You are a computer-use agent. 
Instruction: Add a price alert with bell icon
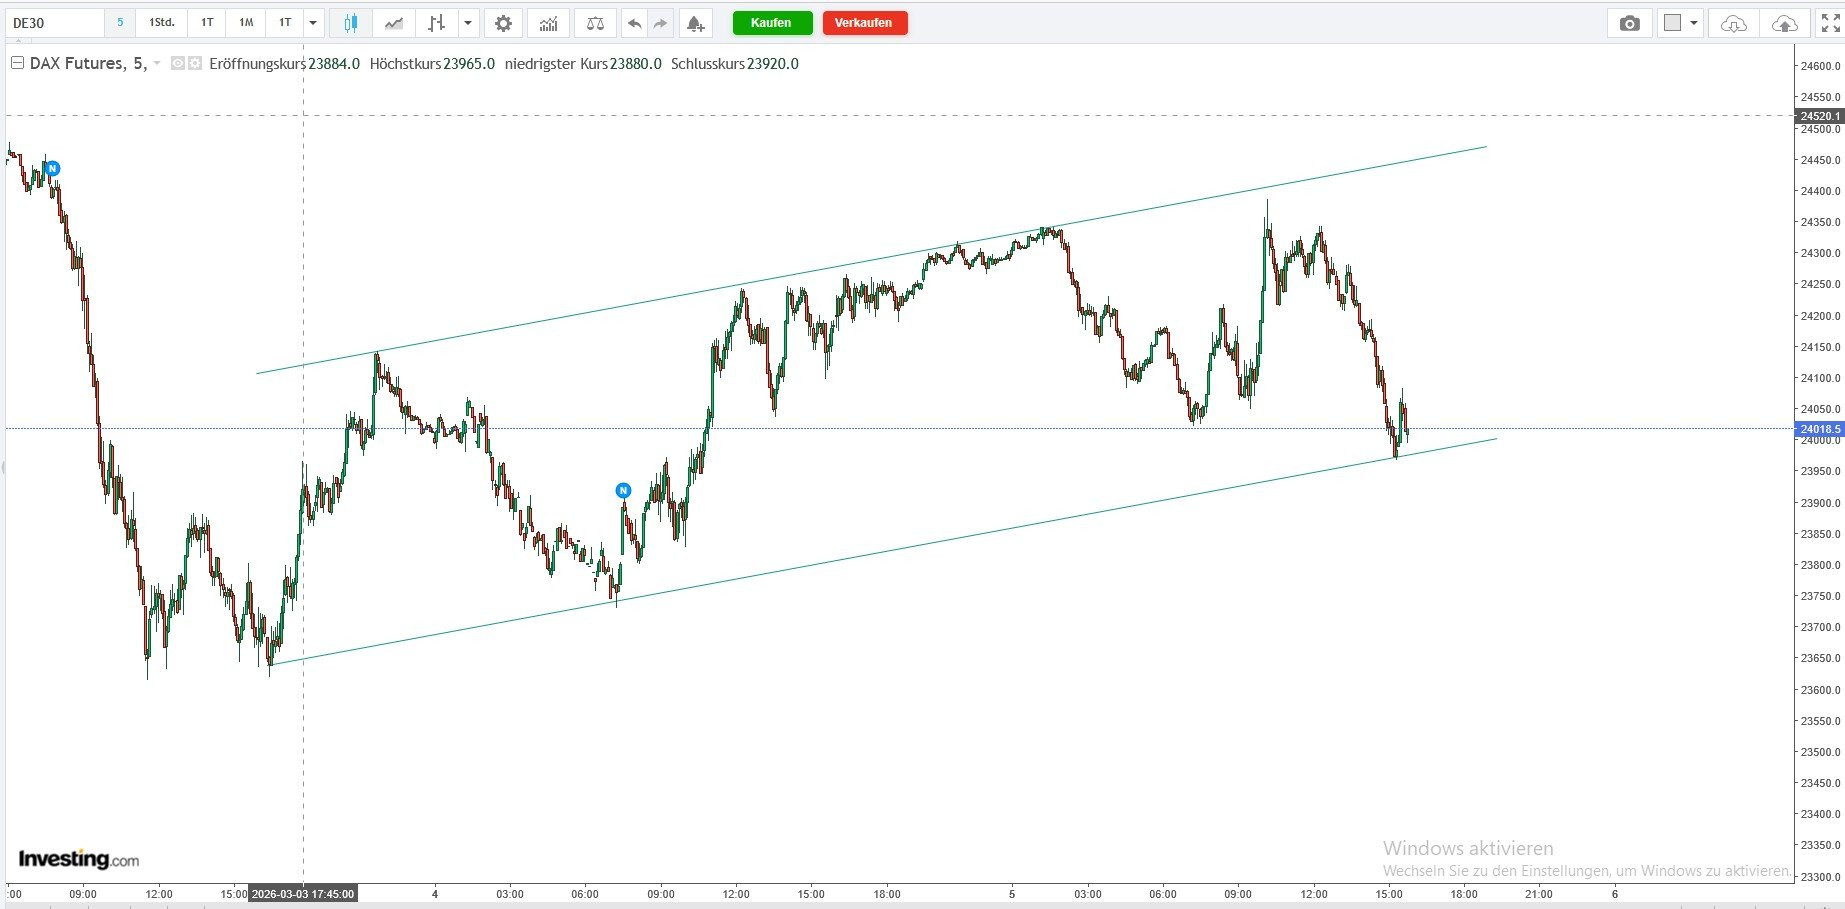(x=696, y=23)
